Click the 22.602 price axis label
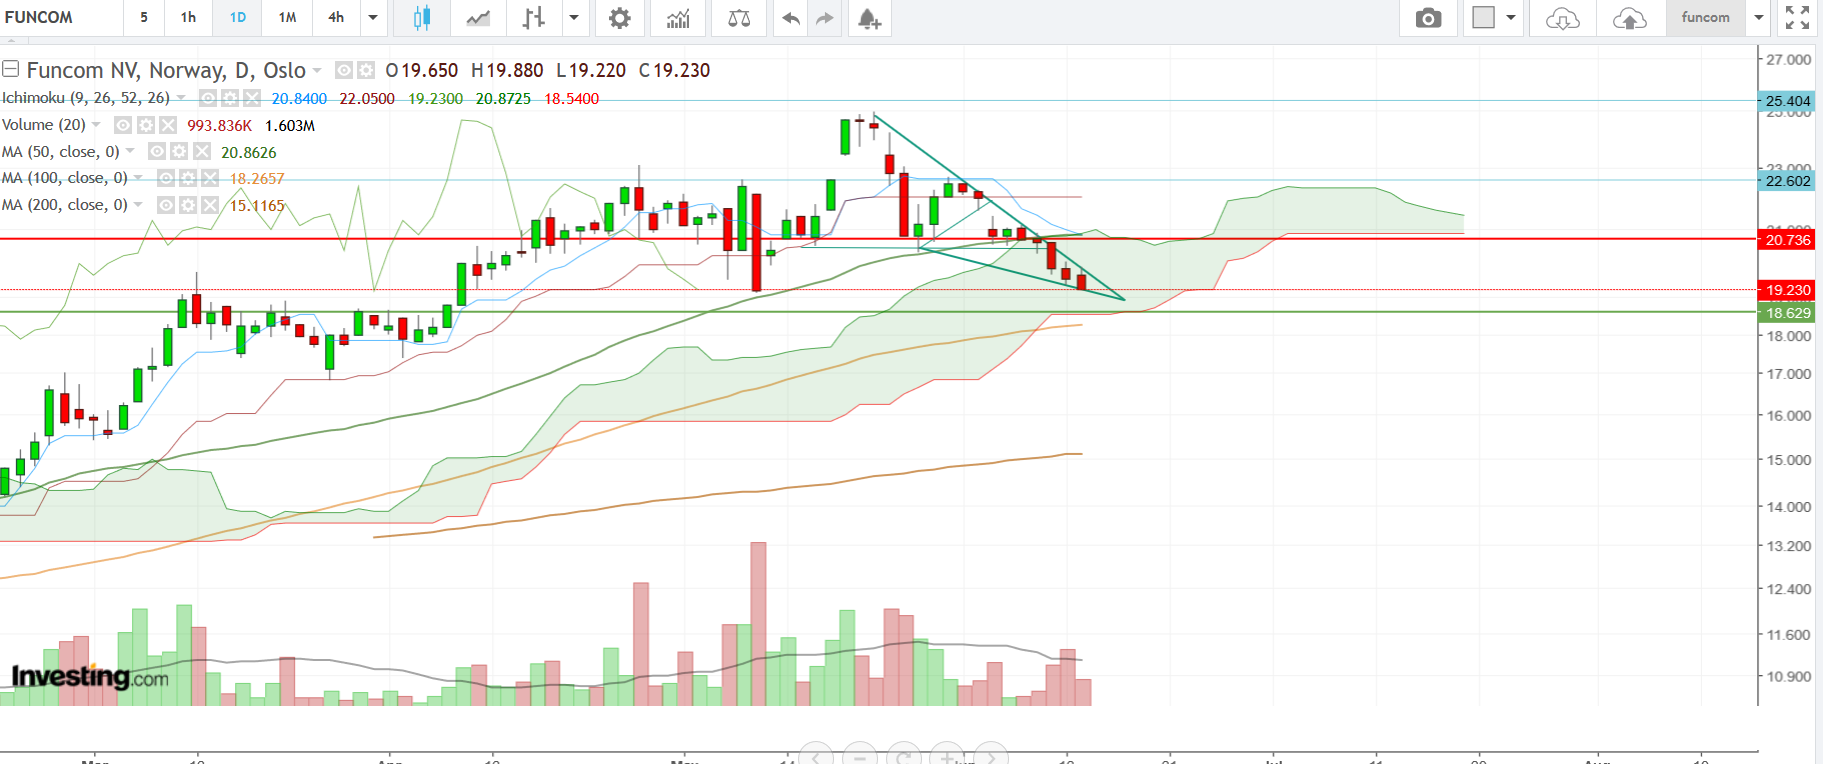This screenshot has height=764, width=1824. (1788, 181)
